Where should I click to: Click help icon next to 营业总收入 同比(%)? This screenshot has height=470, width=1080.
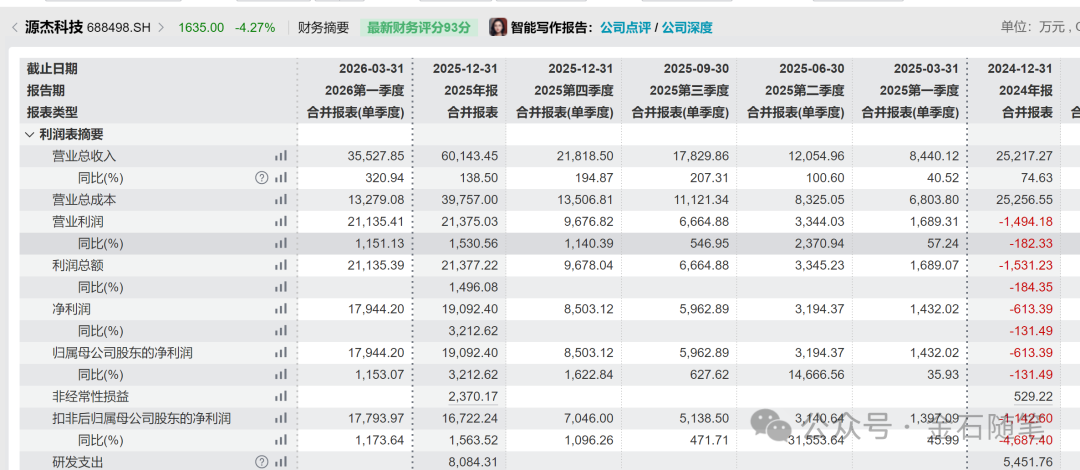point(261,178)
